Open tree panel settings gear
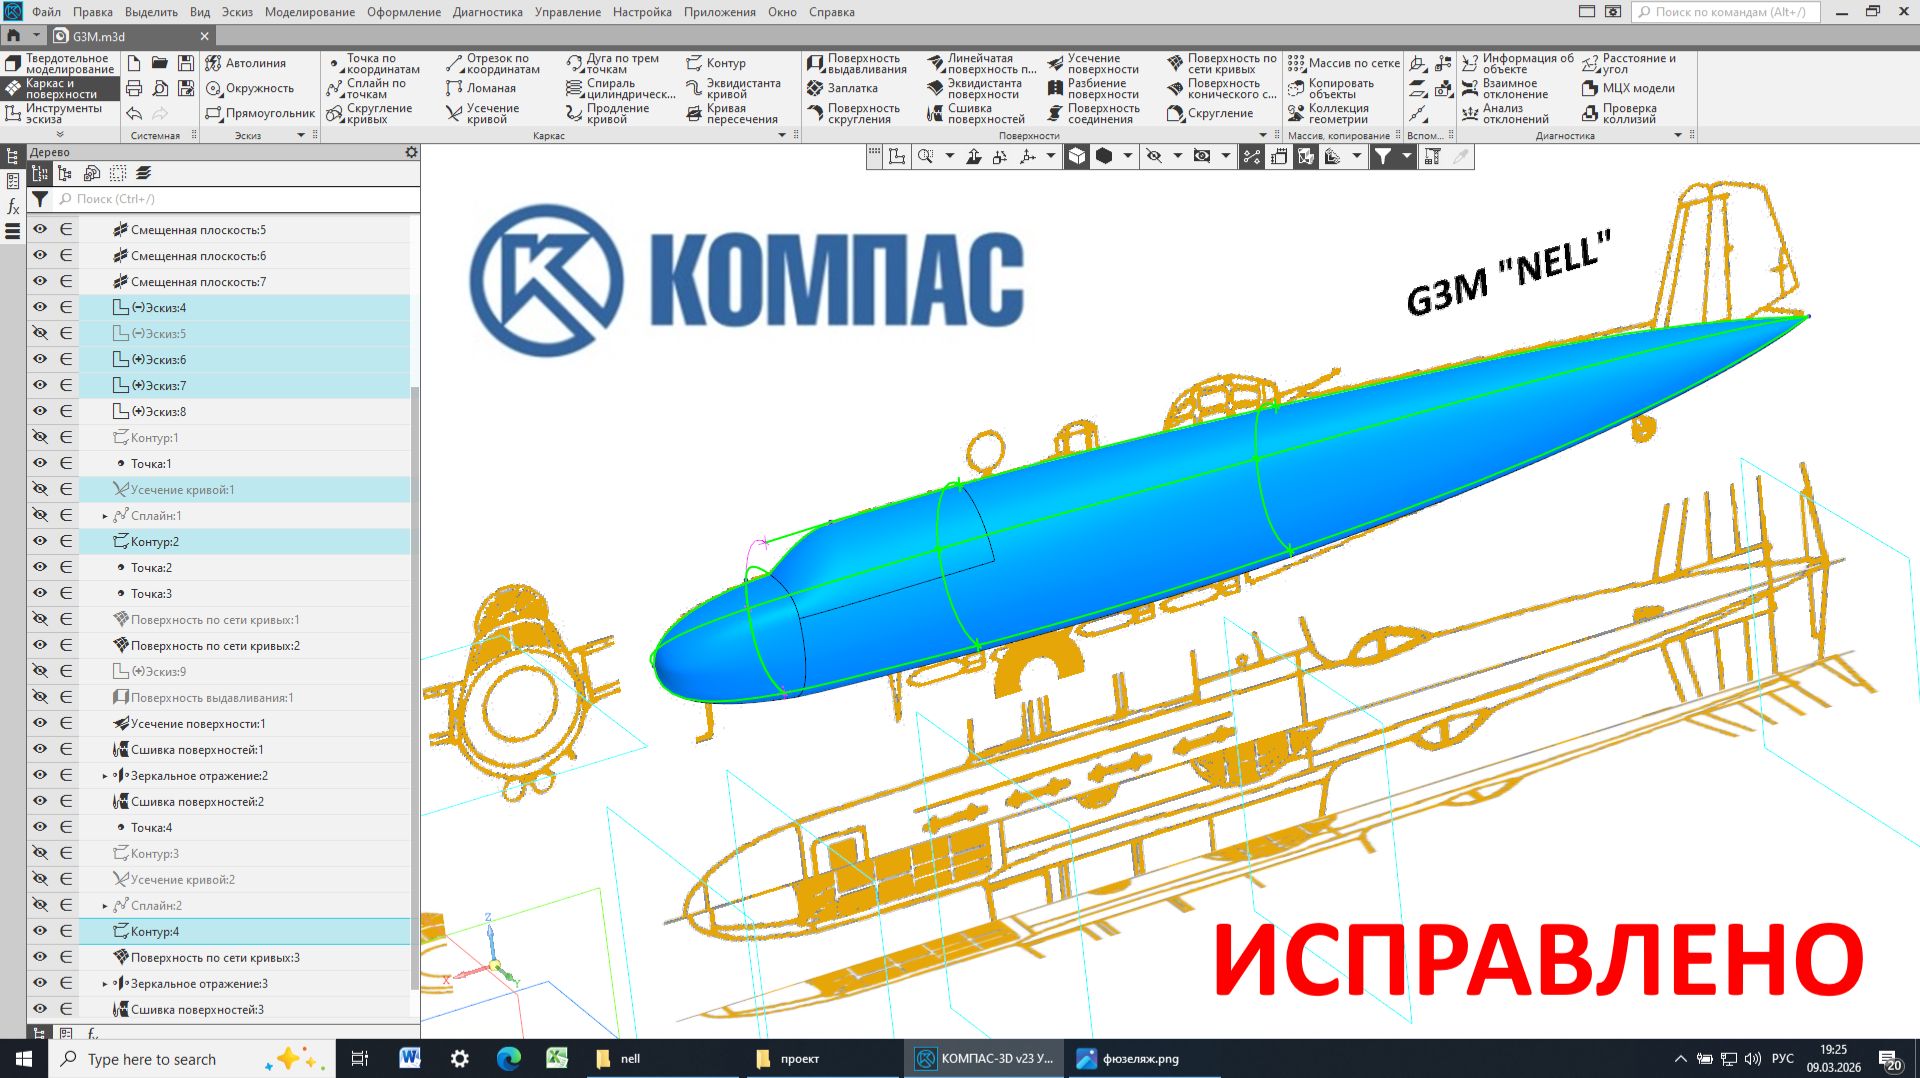Viewport: 1920px width, 1078px height. point(411,152)
